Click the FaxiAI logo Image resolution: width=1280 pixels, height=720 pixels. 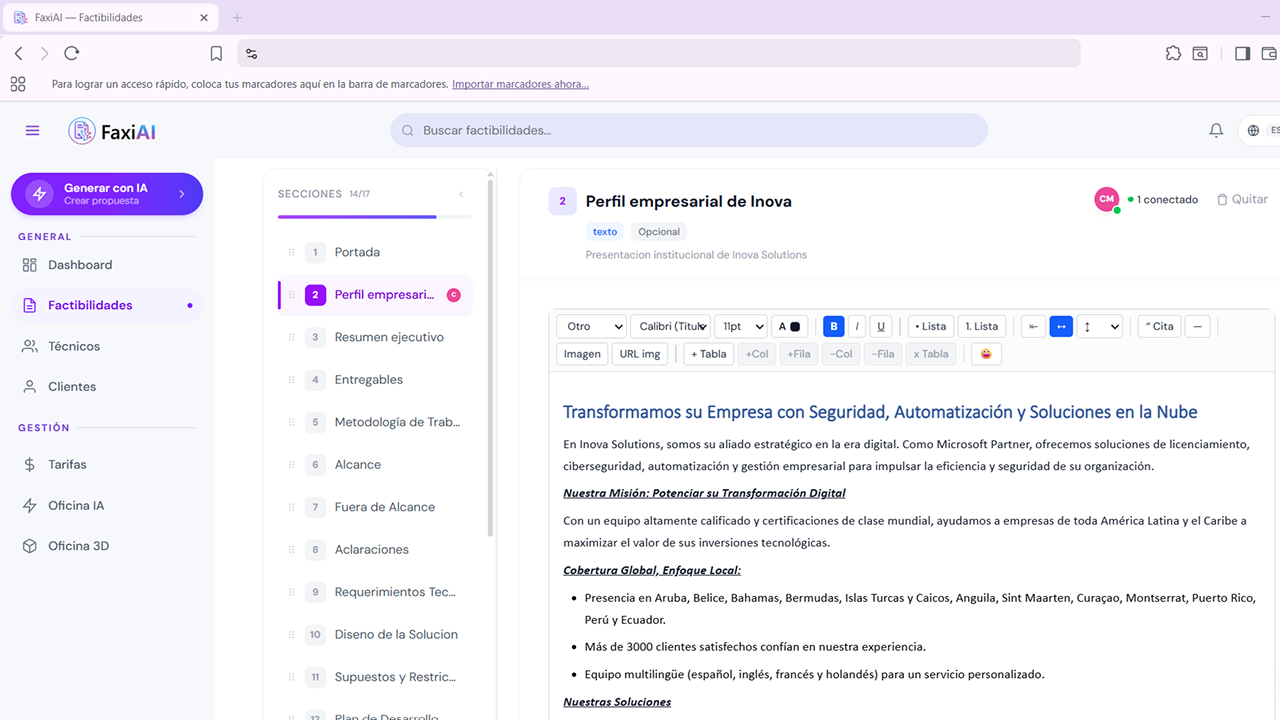point(112,131)
